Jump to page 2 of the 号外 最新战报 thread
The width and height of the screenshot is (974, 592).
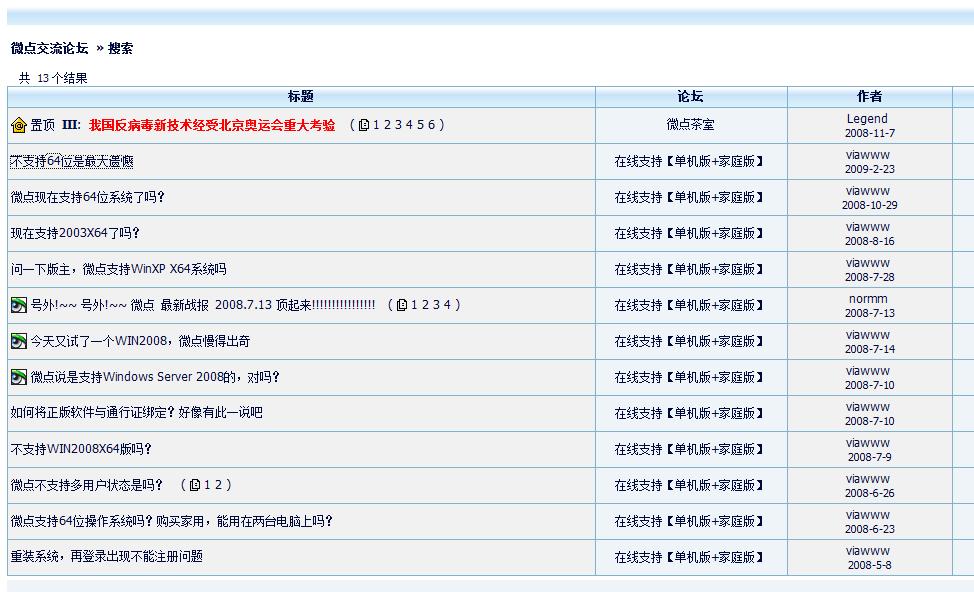tap(425, 305)
